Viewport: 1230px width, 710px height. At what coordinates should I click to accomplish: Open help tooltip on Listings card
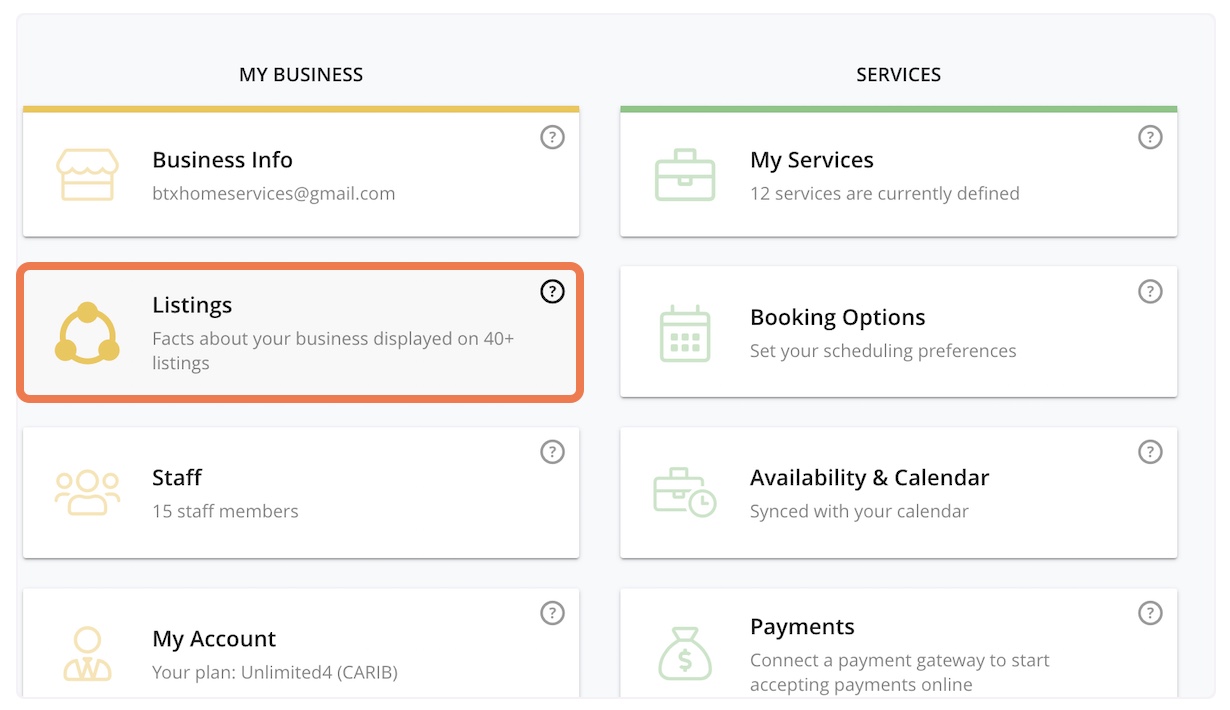552,291
